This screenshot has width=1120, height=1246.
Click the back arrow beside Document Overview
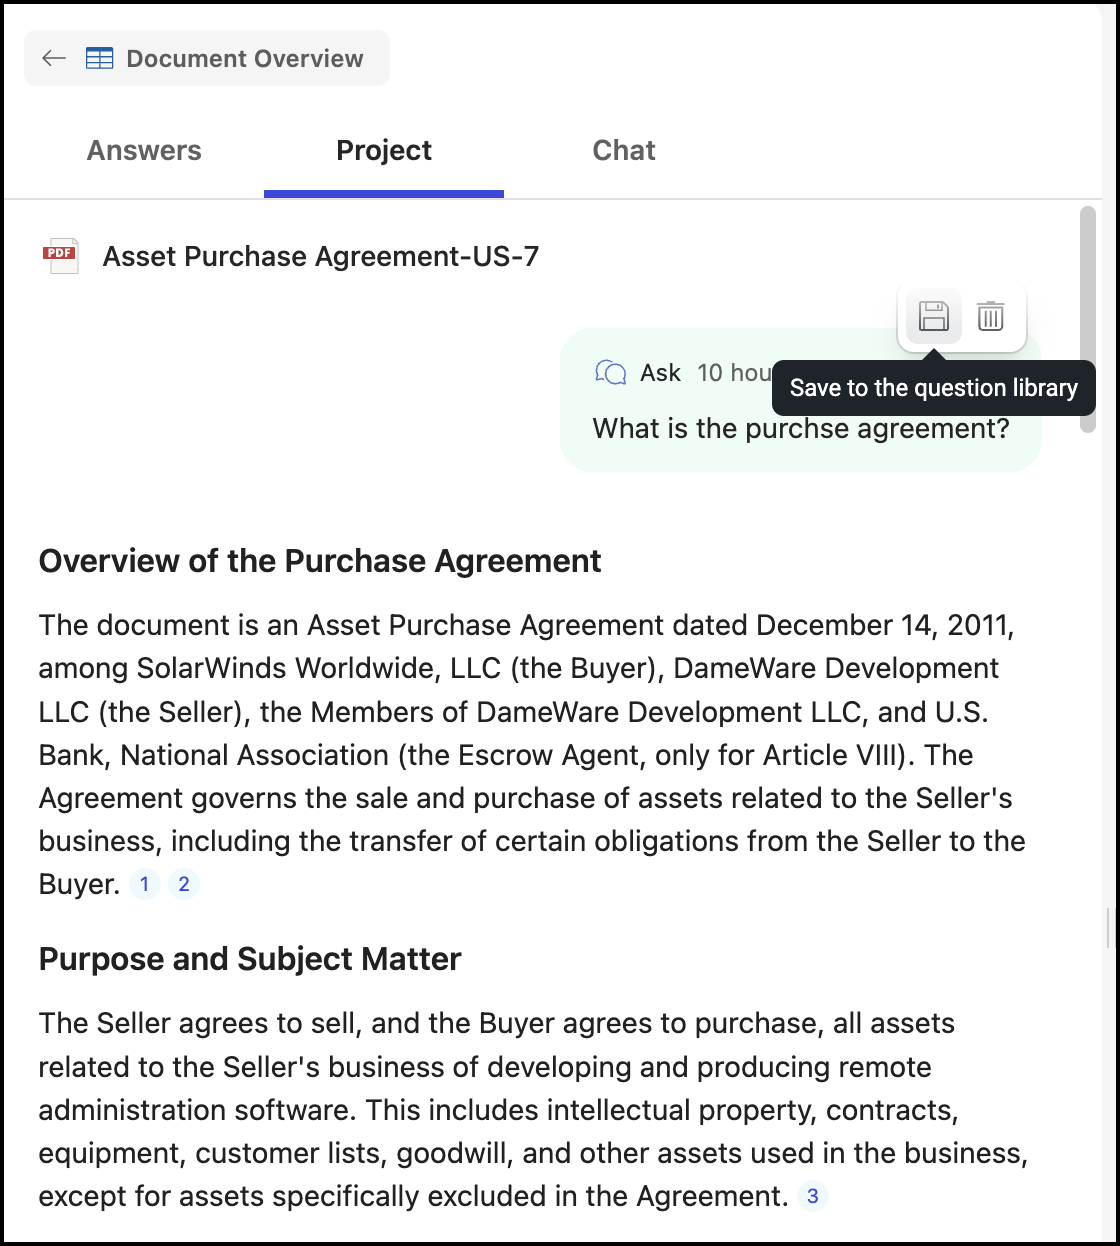click(x=54, y=59)
